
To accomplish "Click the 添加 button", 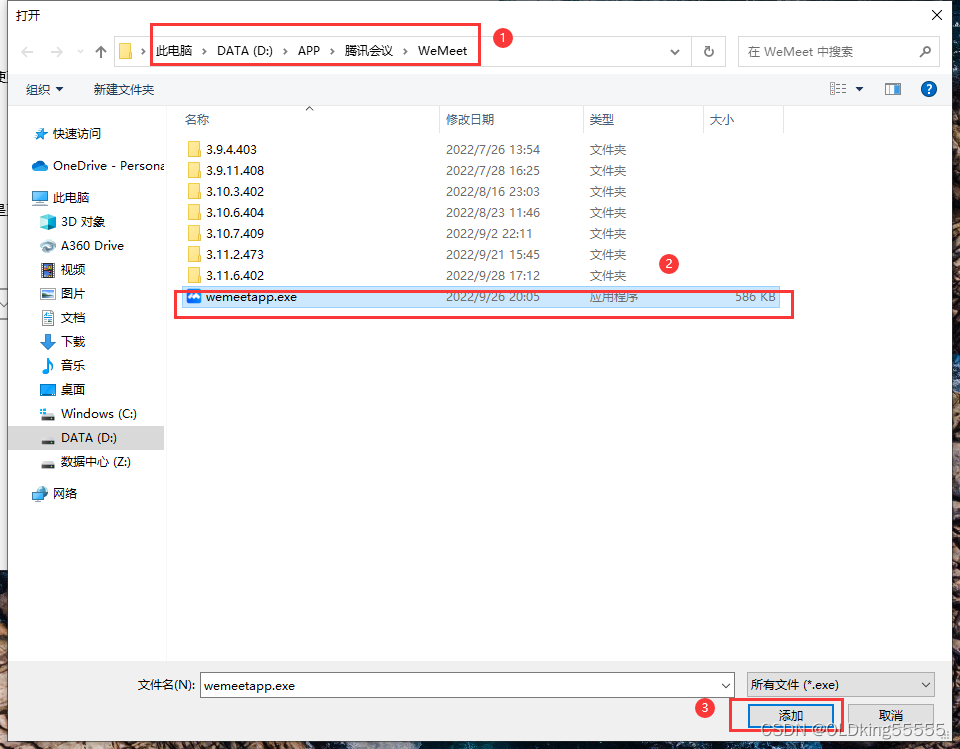I will (790, 715).
